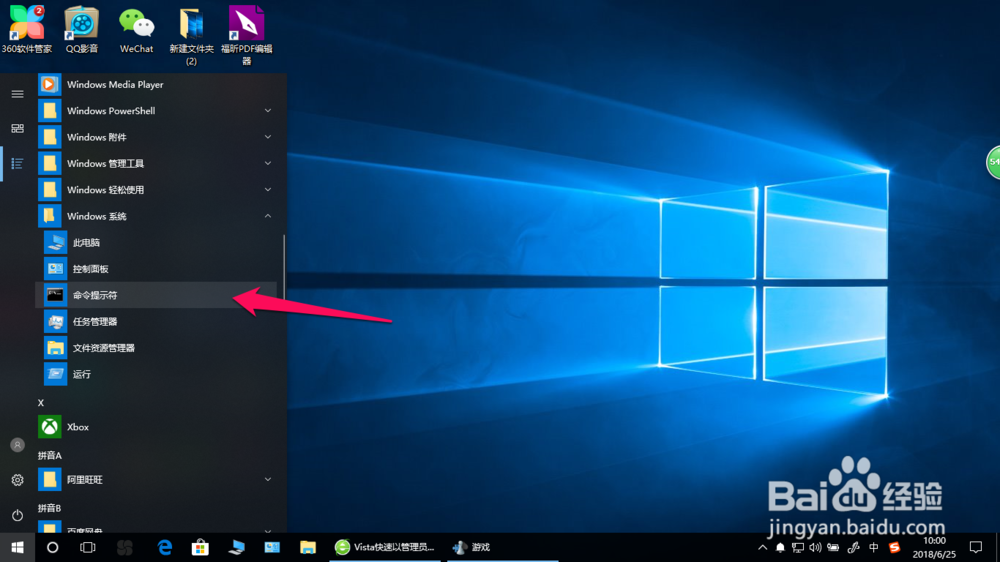Launch 命令提示符 from Start menu
The height and width of the screenshot is (562, 1000).
tap(156, 295)
